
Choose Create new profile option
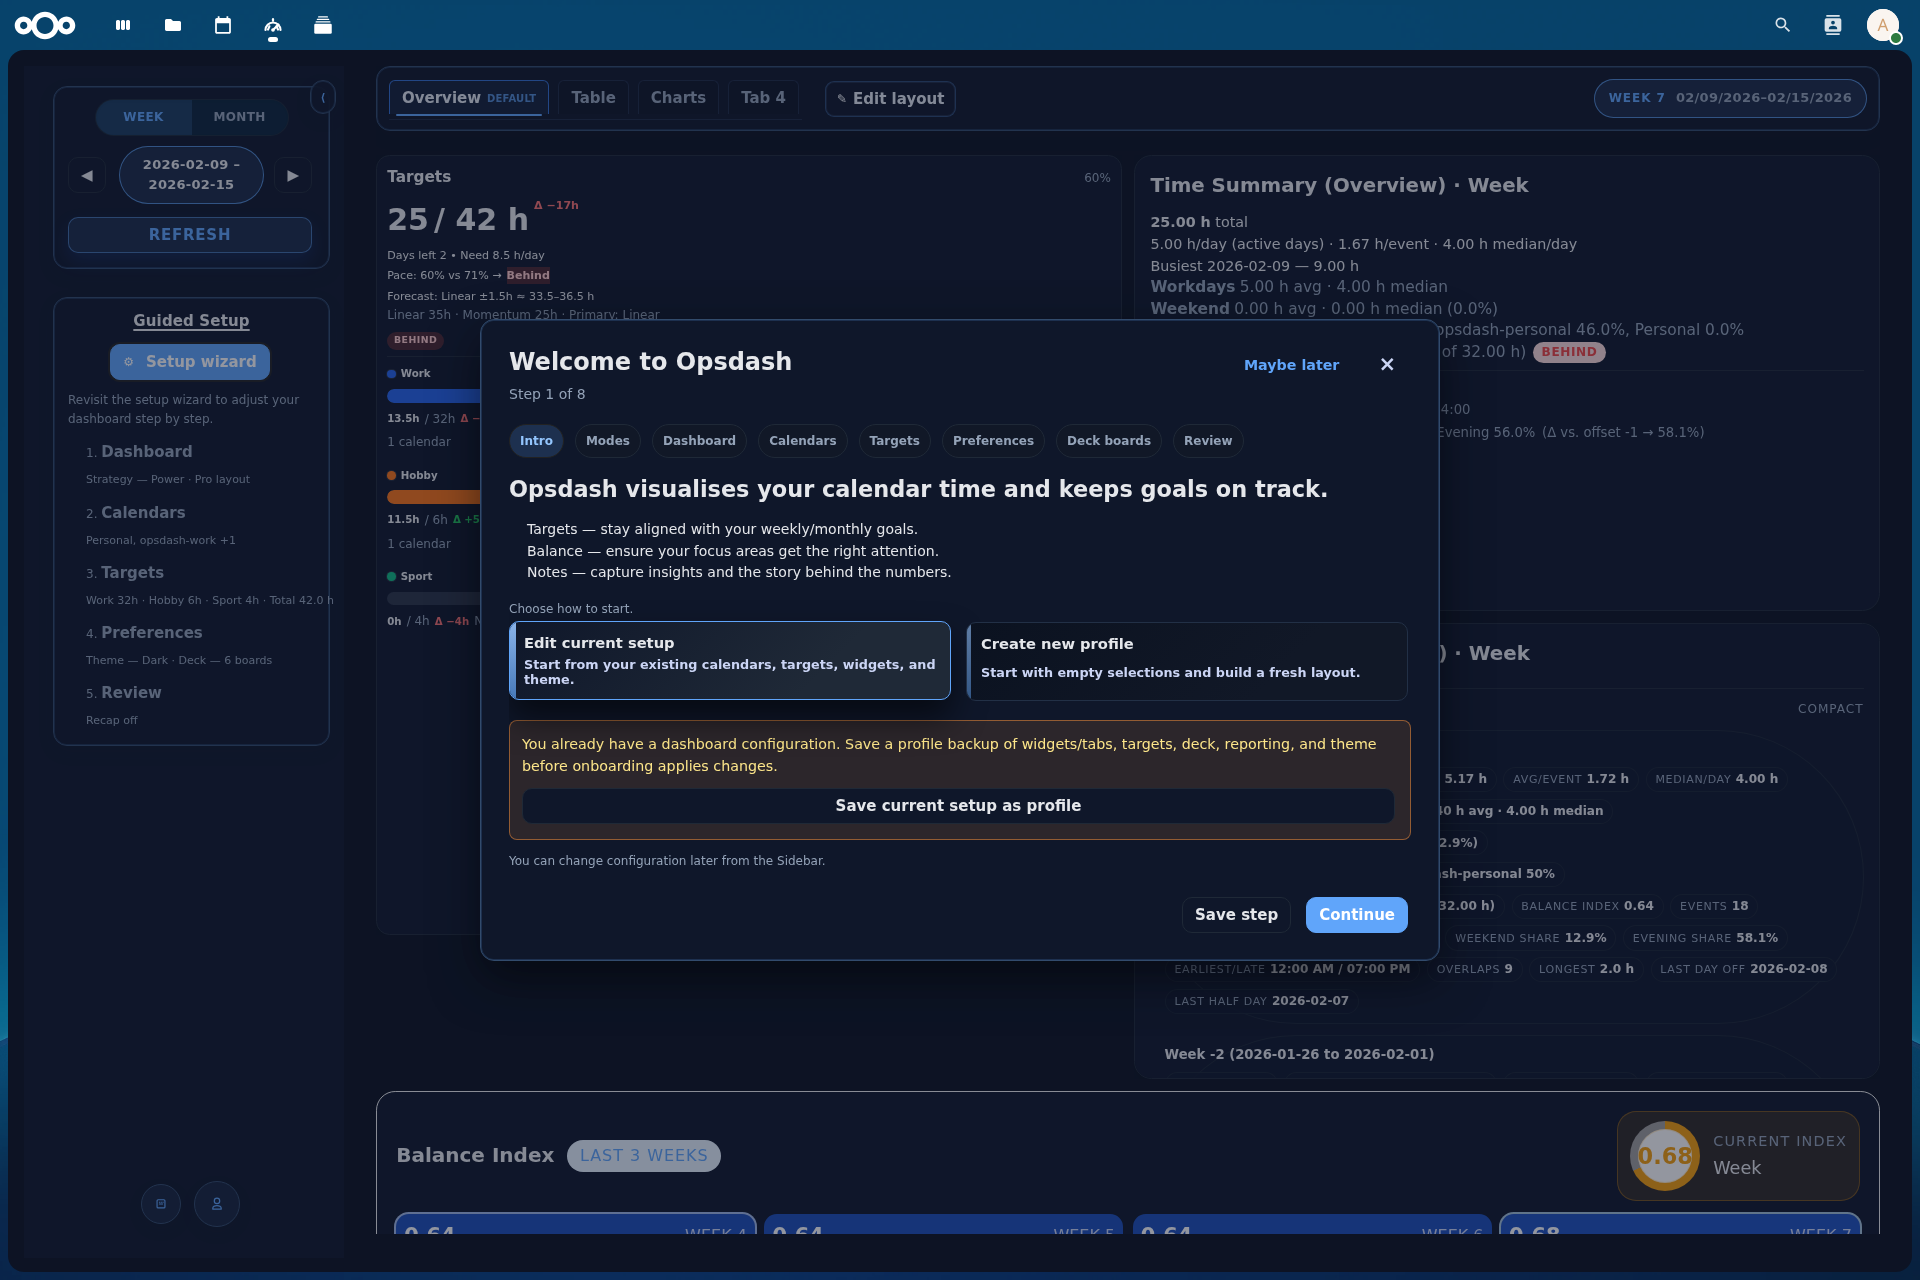pos(1187,660)
